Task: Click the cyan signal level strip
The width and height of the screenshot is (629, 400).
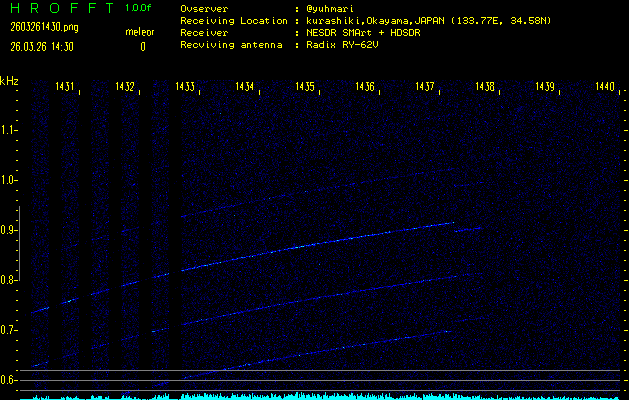Action: (x=320, y=396)
